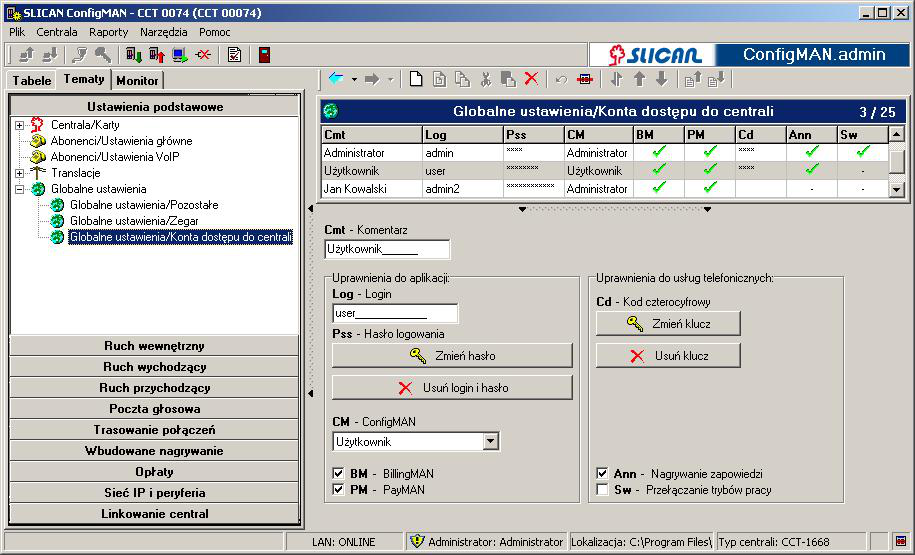Open the CM ConfigMAN dropdown
The height and width of the screenshot is (555, 915).
[x=491, y=442]
